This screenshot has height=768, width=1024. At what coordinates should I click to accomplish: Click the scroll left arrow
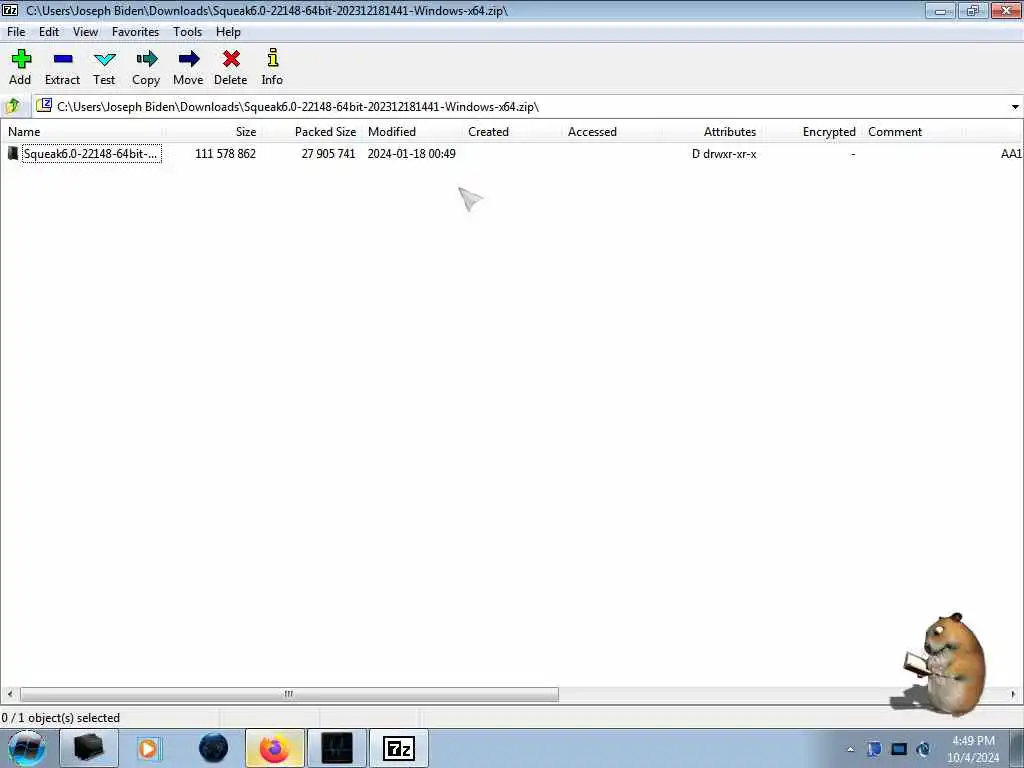click(10, 694)
